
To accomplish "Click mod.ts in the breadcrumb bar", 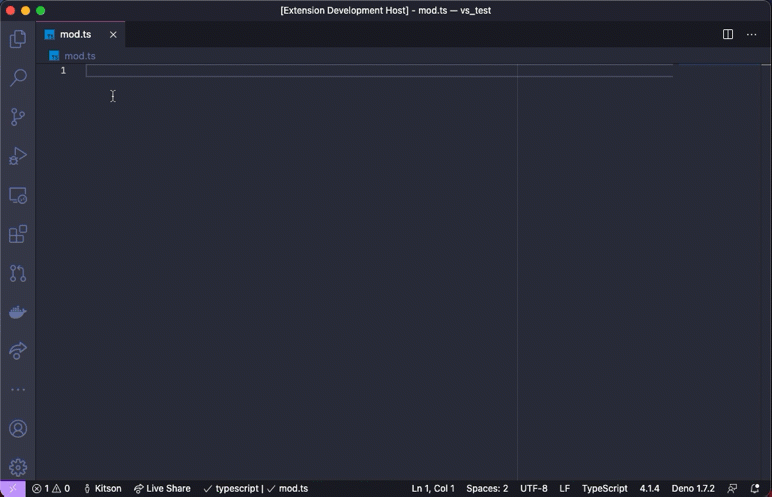I will (80, 56).
